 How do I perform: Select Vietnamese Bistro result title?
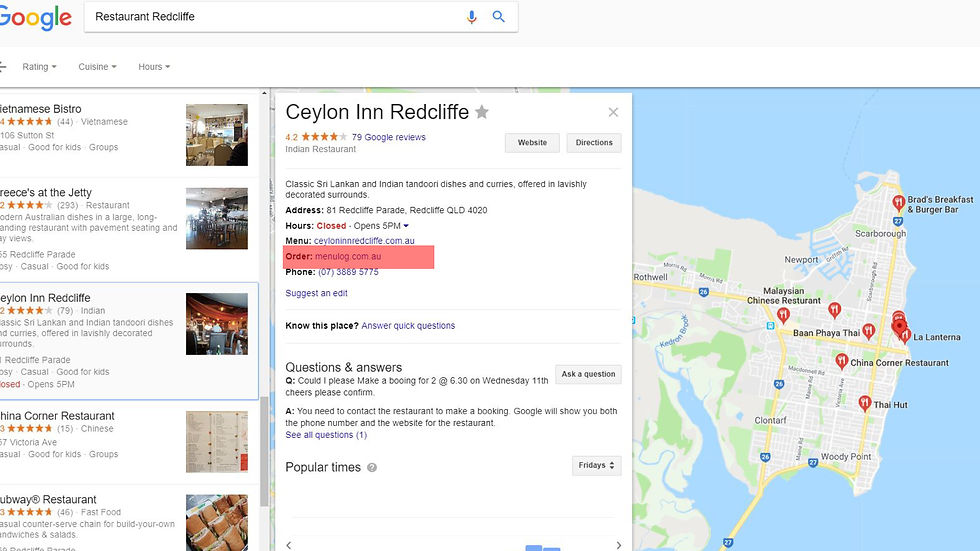(x=41, y=109)
